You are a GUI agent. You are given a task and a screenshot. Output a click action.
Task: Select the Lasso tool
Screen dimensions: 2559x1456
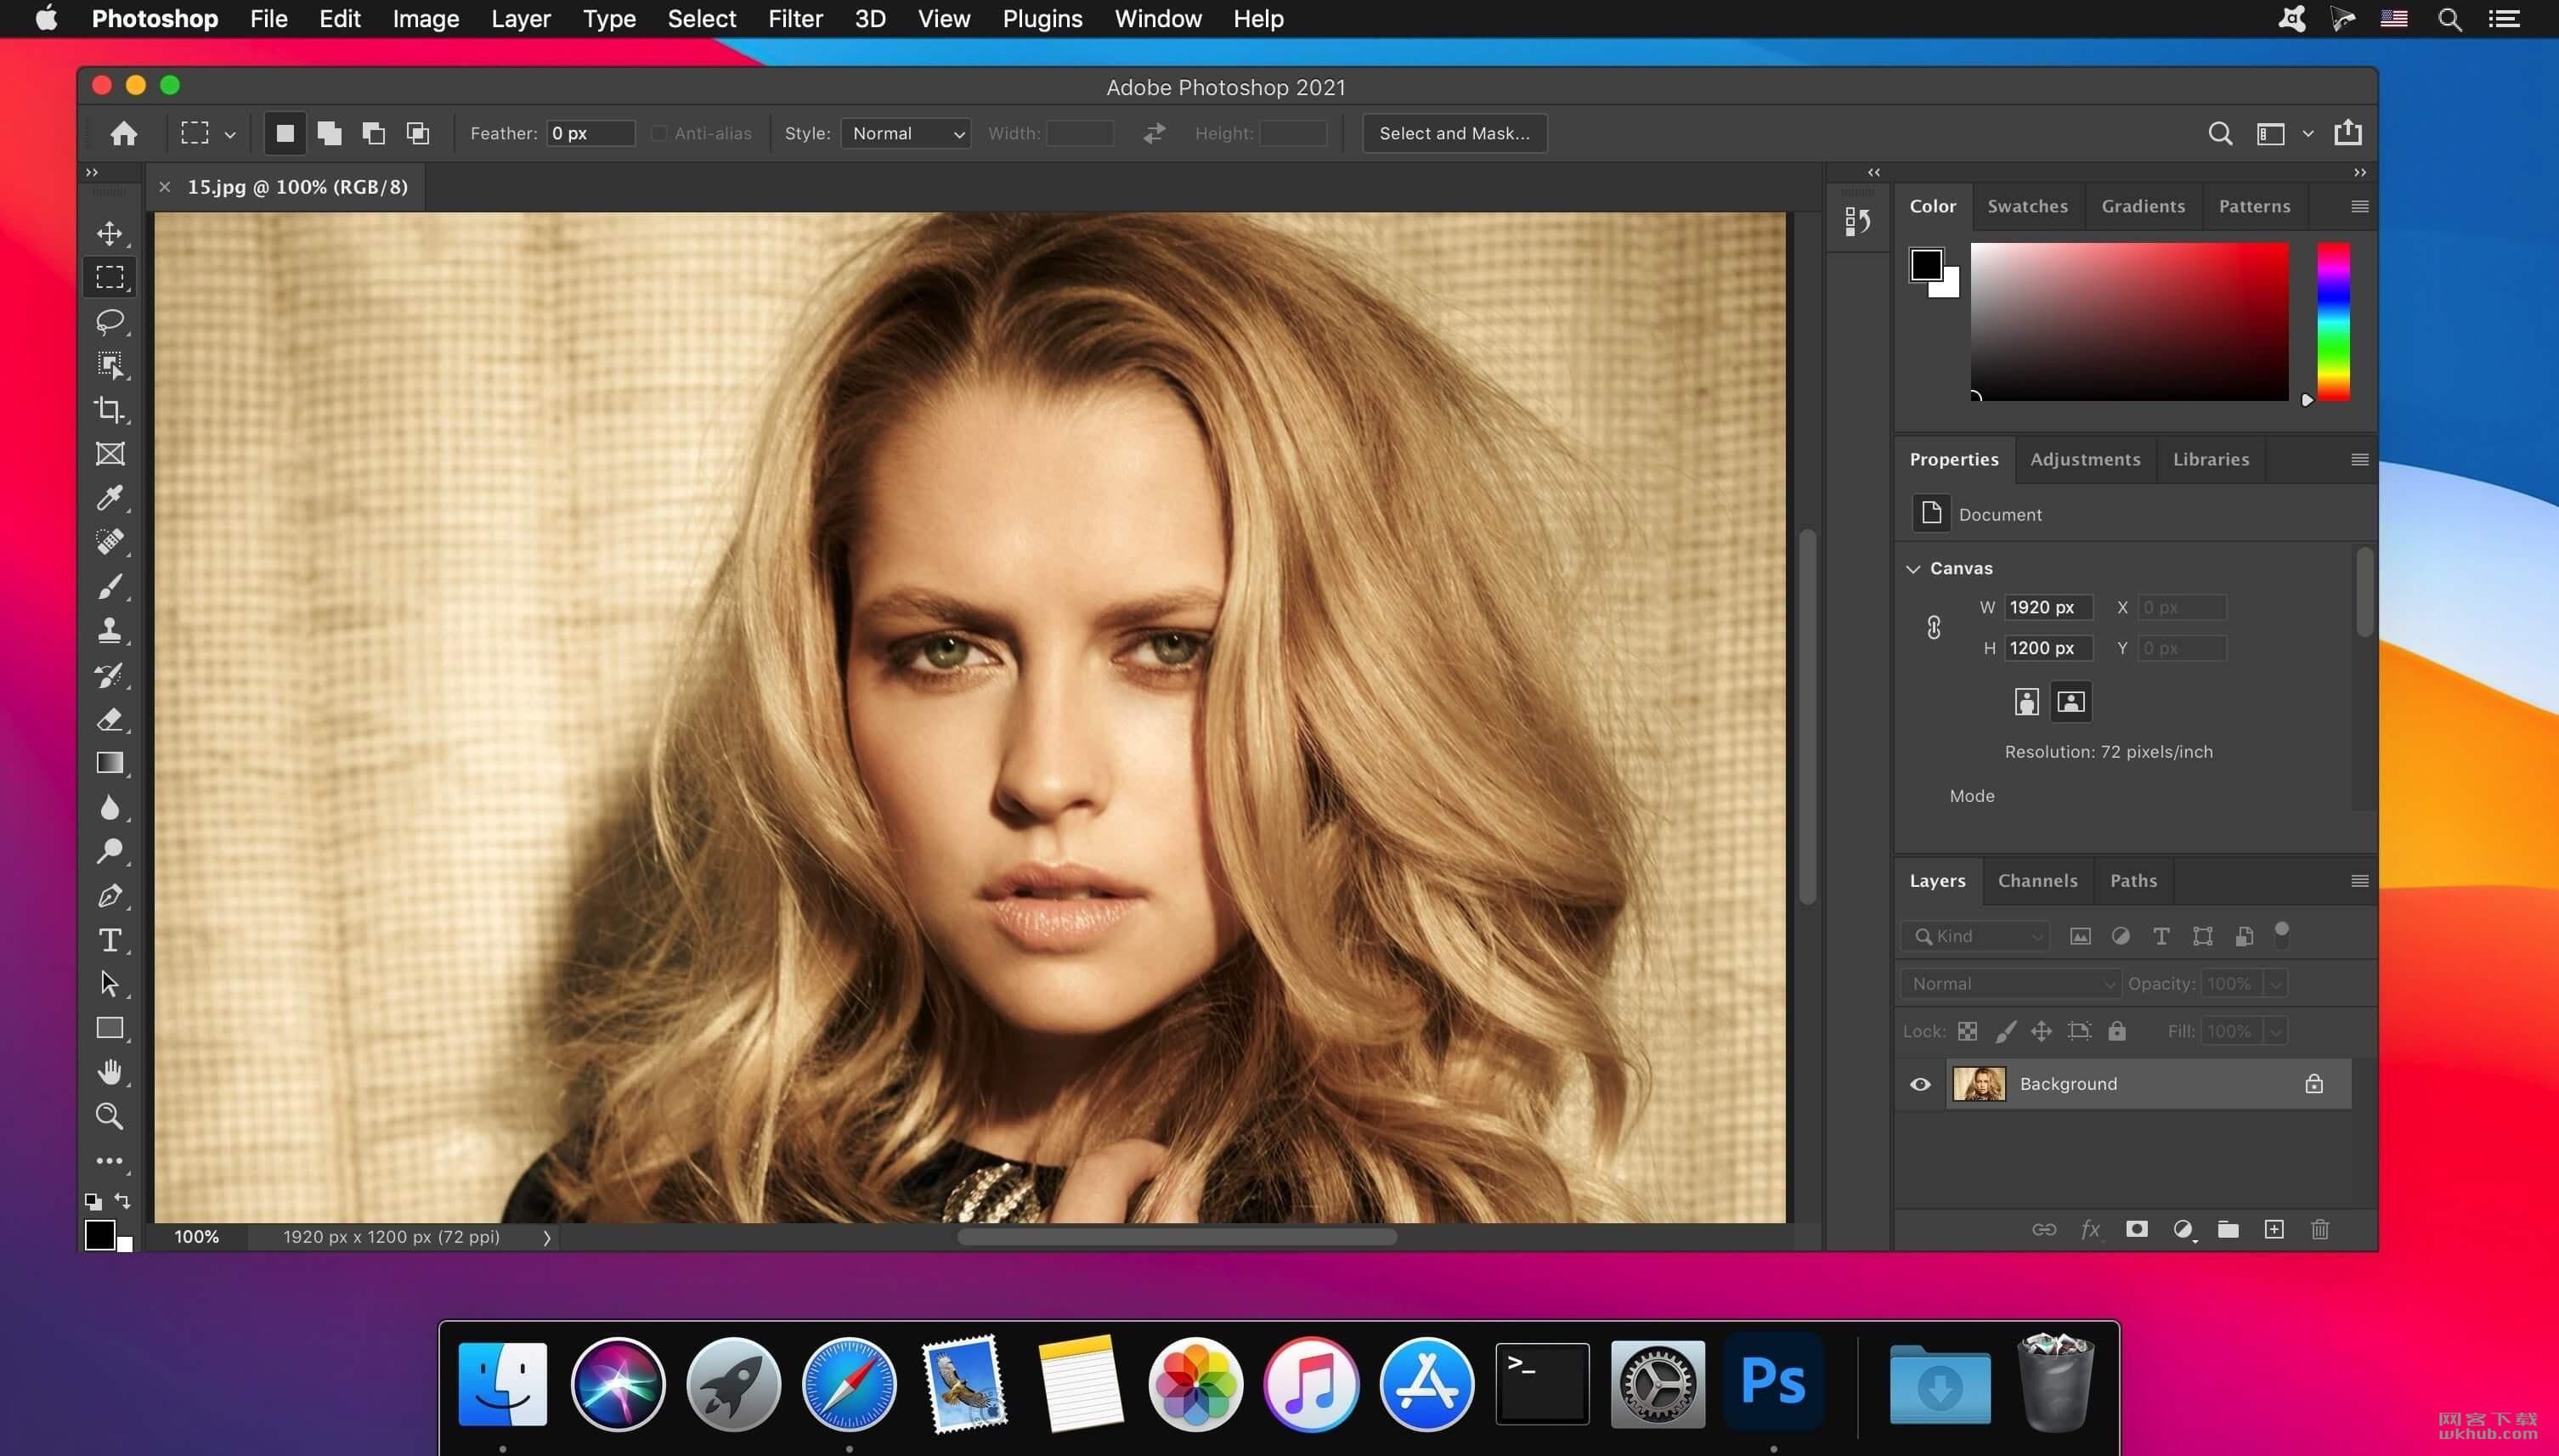pos(109,319)
